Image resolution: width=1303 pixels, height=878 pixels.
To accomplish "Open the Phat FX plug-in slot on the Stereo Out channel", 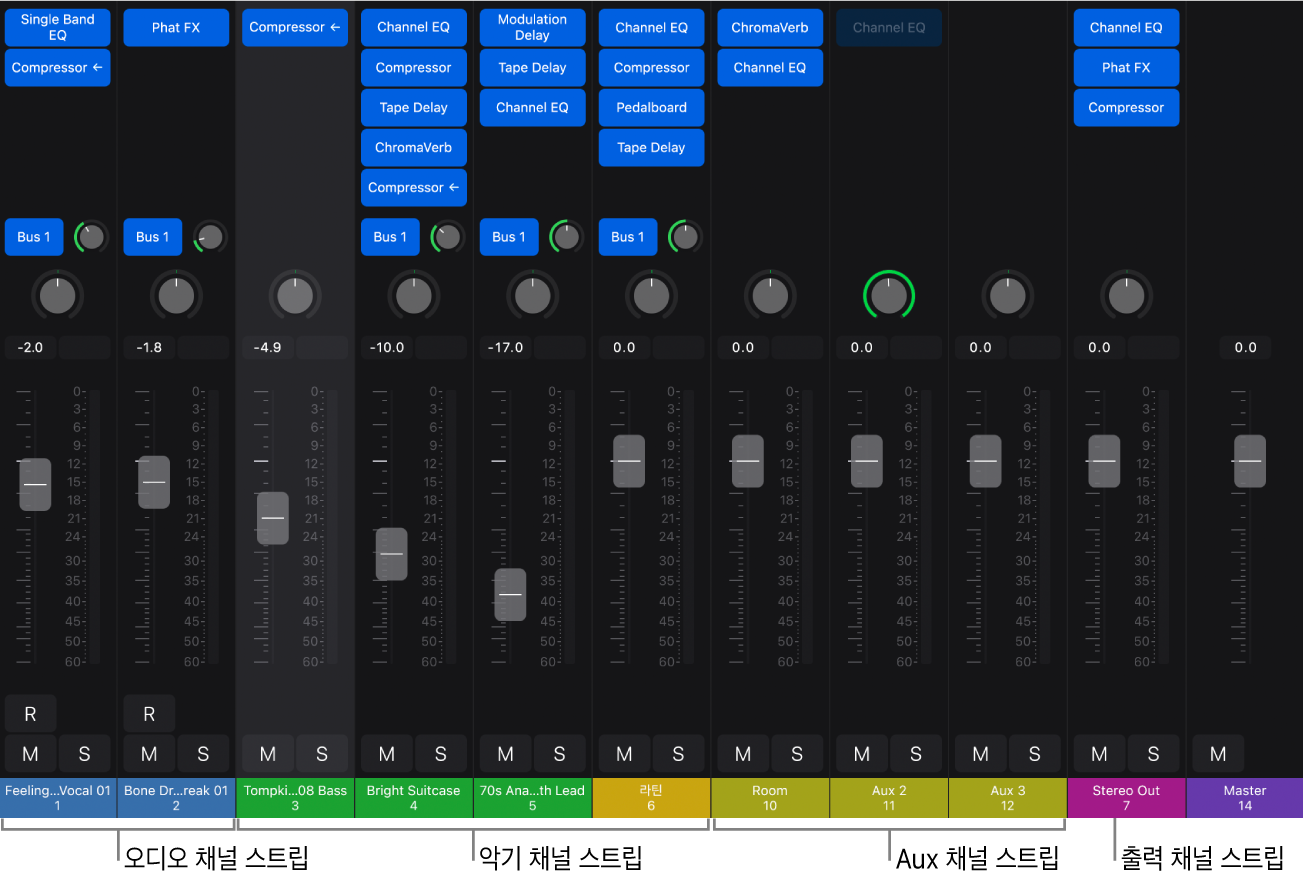I will 1126,68.
